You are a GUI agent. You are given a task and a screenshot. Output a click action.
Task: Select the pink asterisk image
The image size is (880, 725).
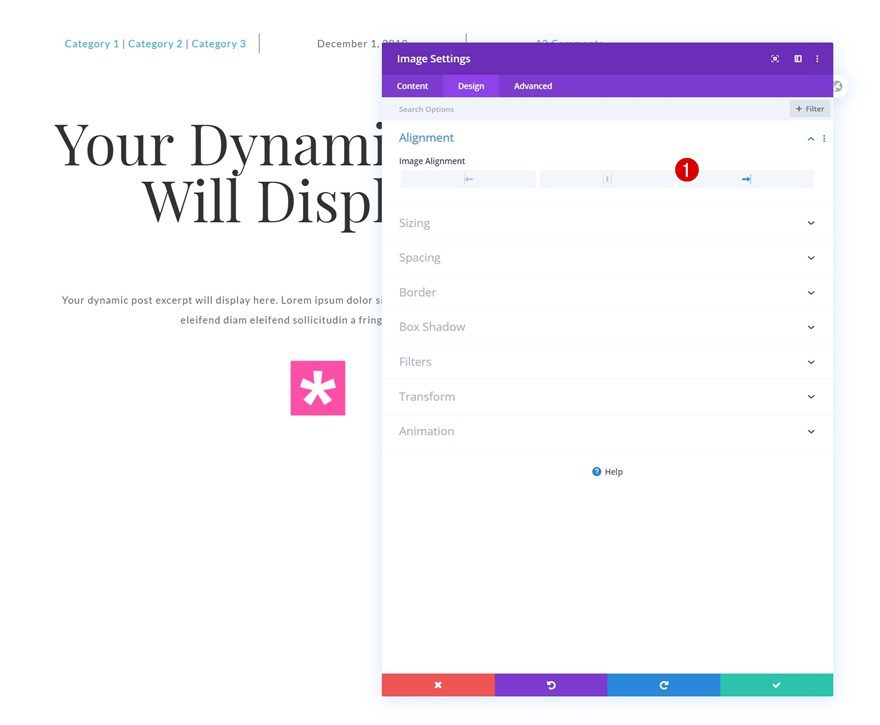[318, 388]
